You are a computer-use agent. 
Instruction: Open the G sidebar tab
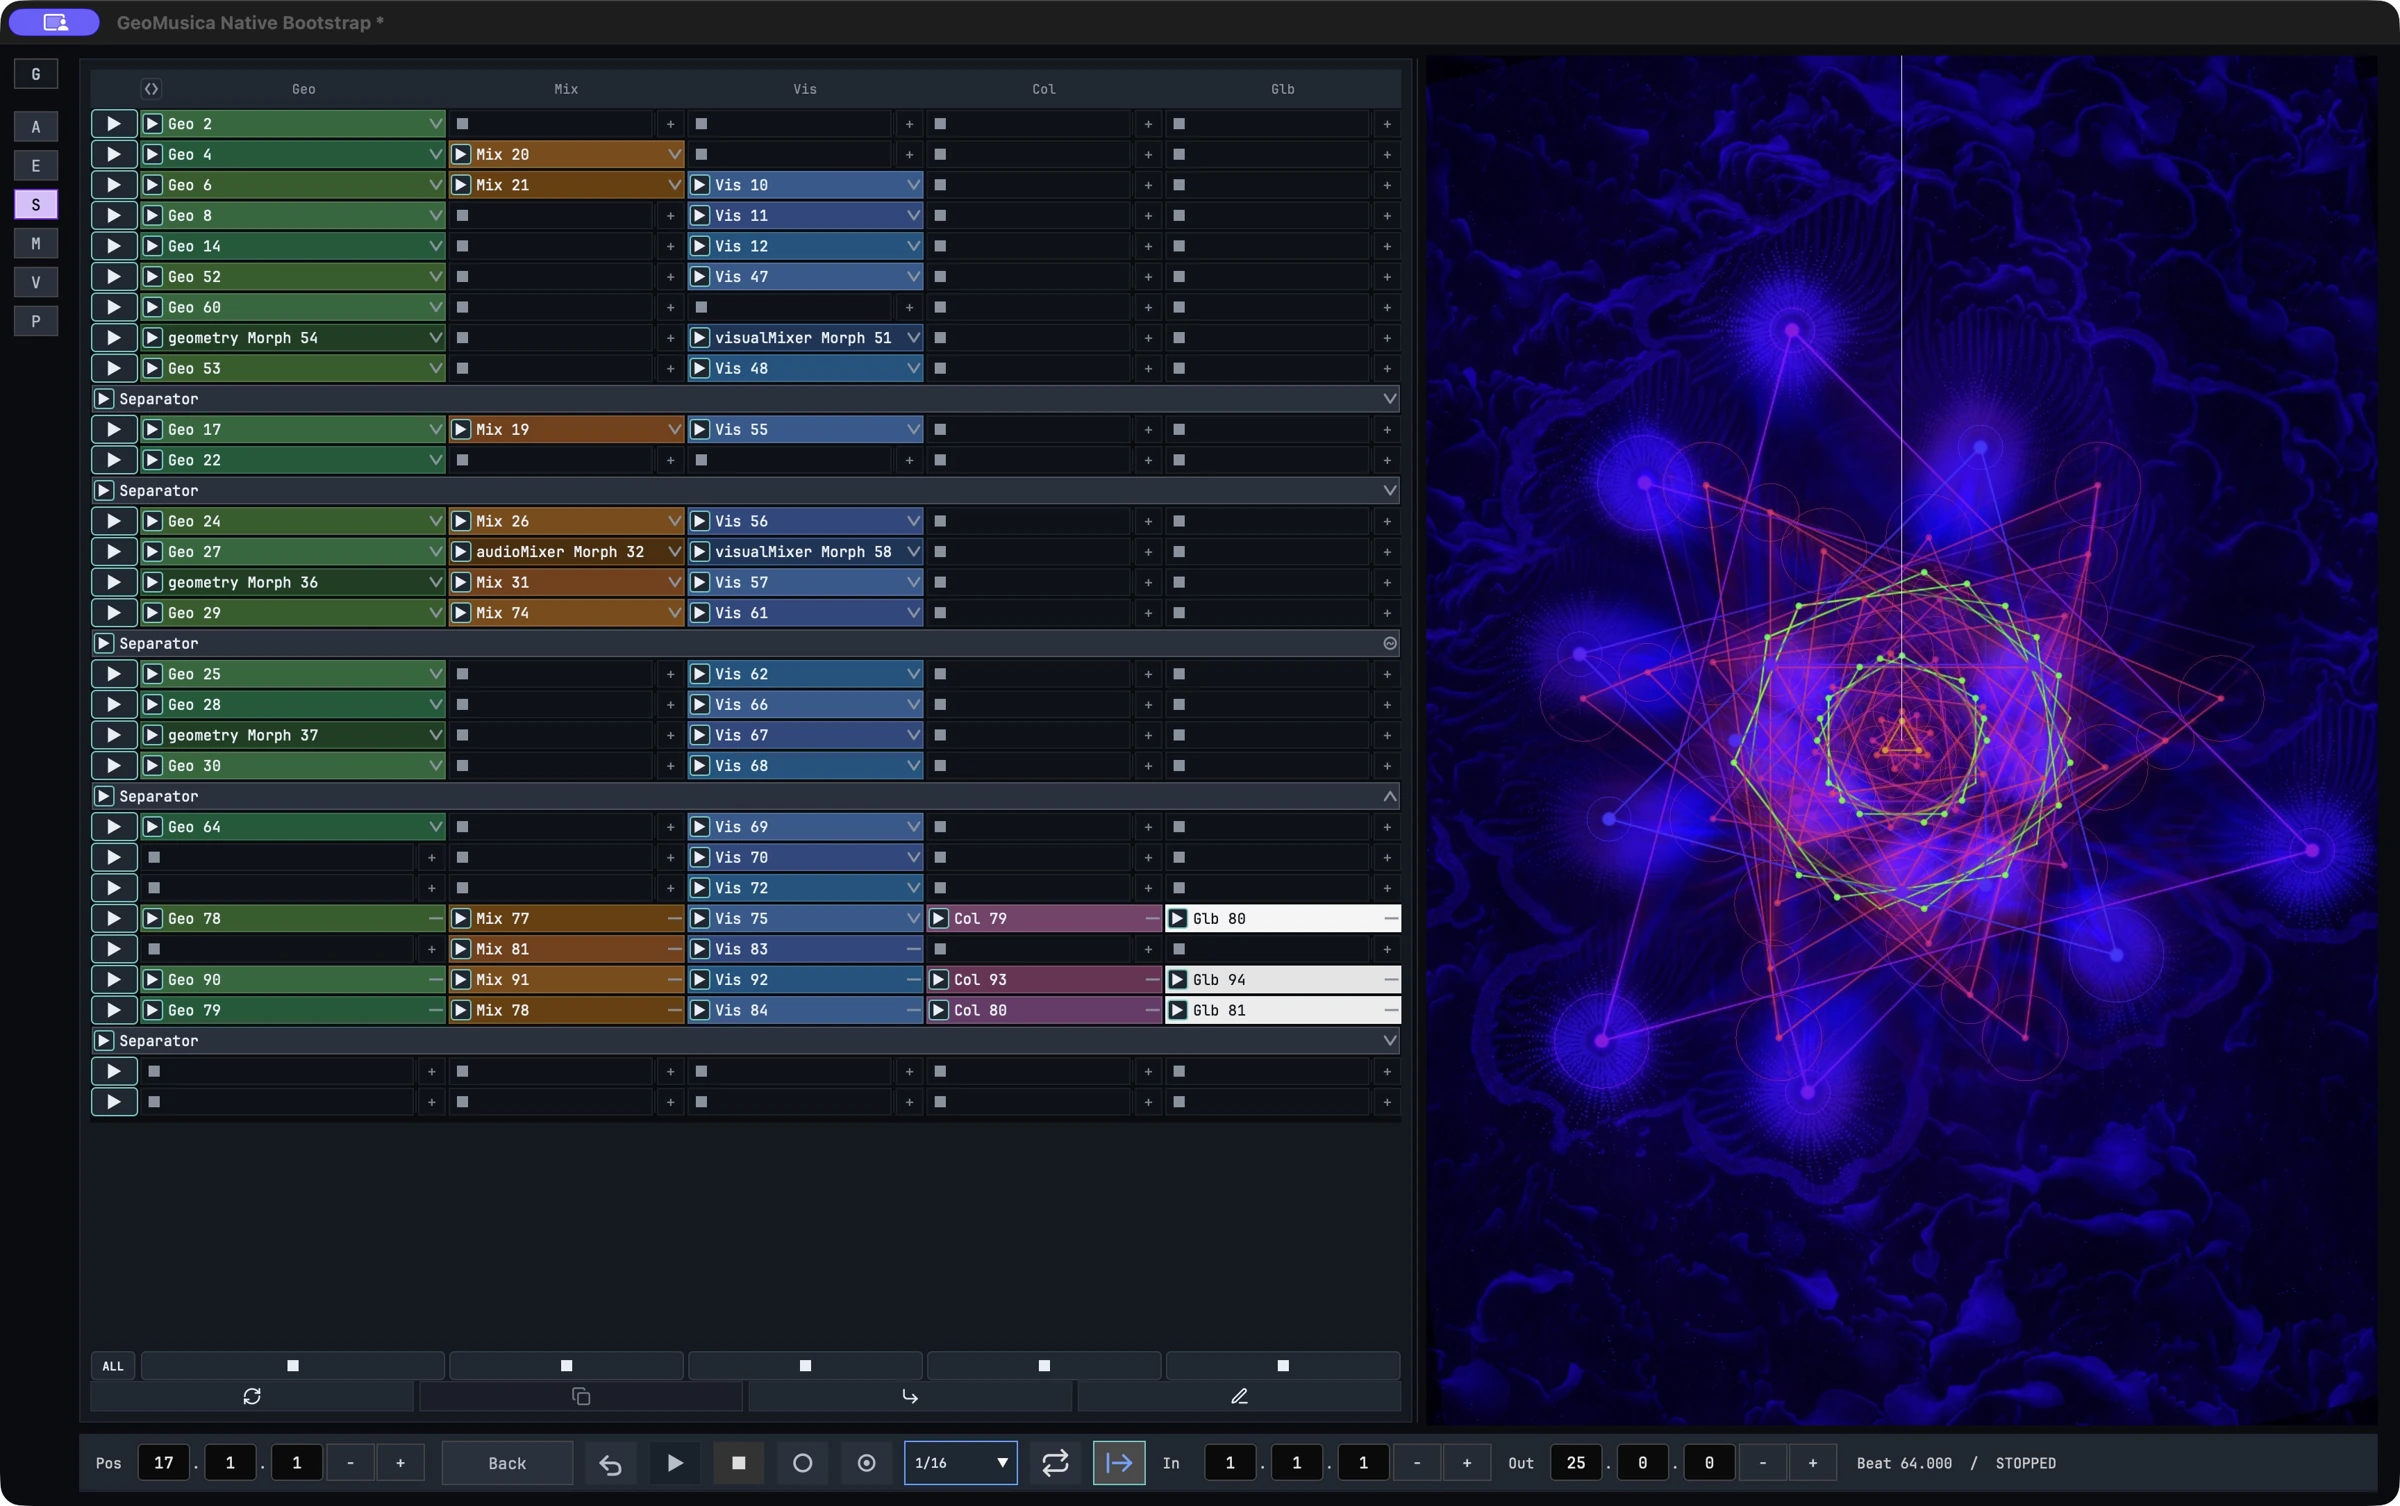36,74
